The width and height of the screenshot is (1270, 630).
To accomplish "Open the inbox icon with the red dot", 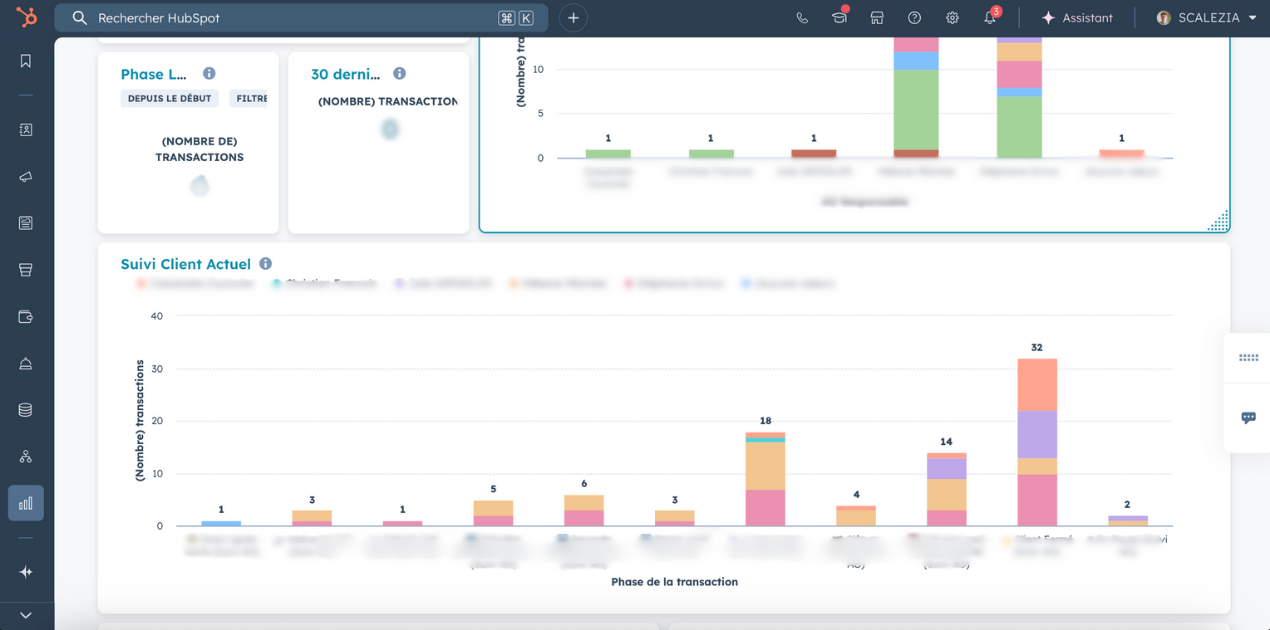I will (x=839, y=17).
